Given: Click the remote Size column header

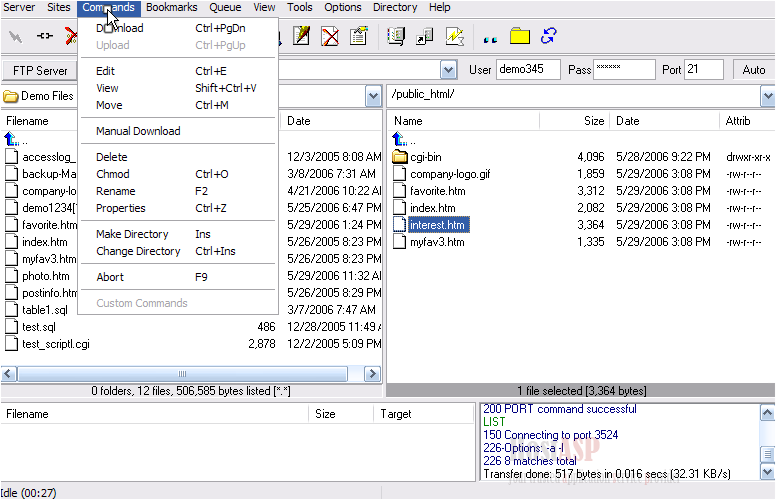Looking at the screenshot, I should [x=574, y=121].
